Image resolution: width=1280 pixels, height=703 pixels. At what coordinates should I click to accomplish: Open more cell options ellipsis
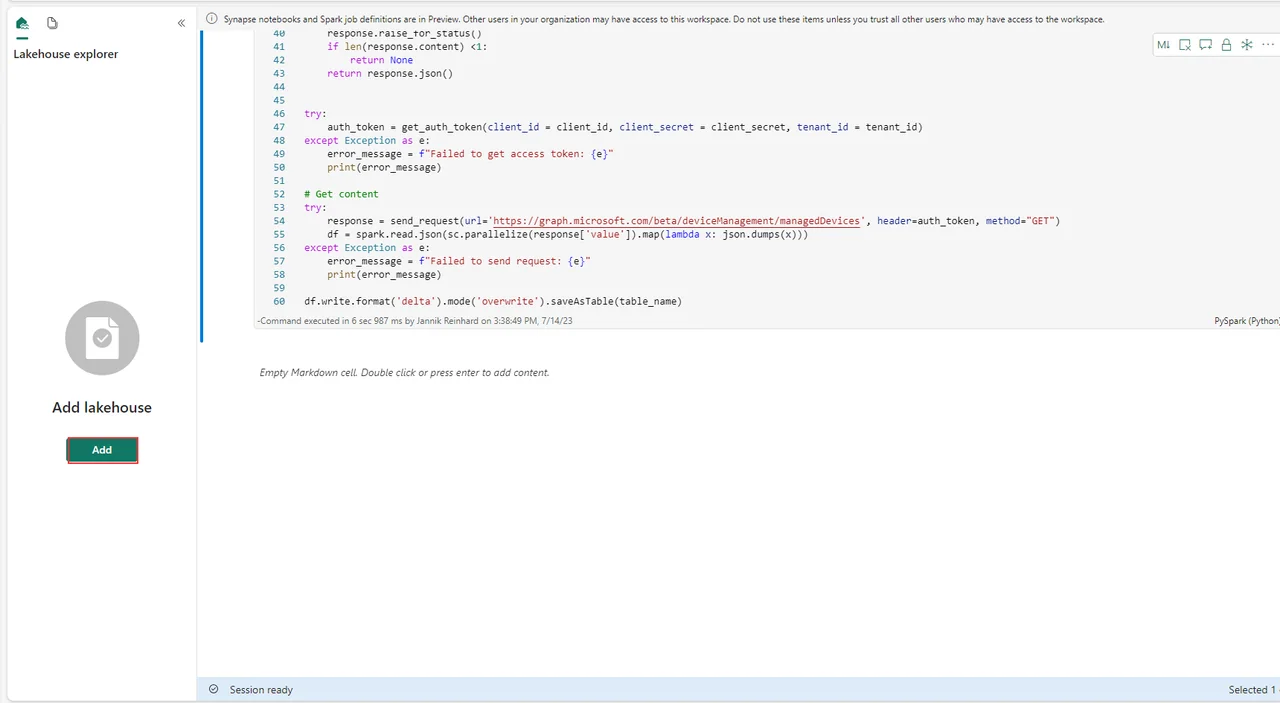(1267, 45)
